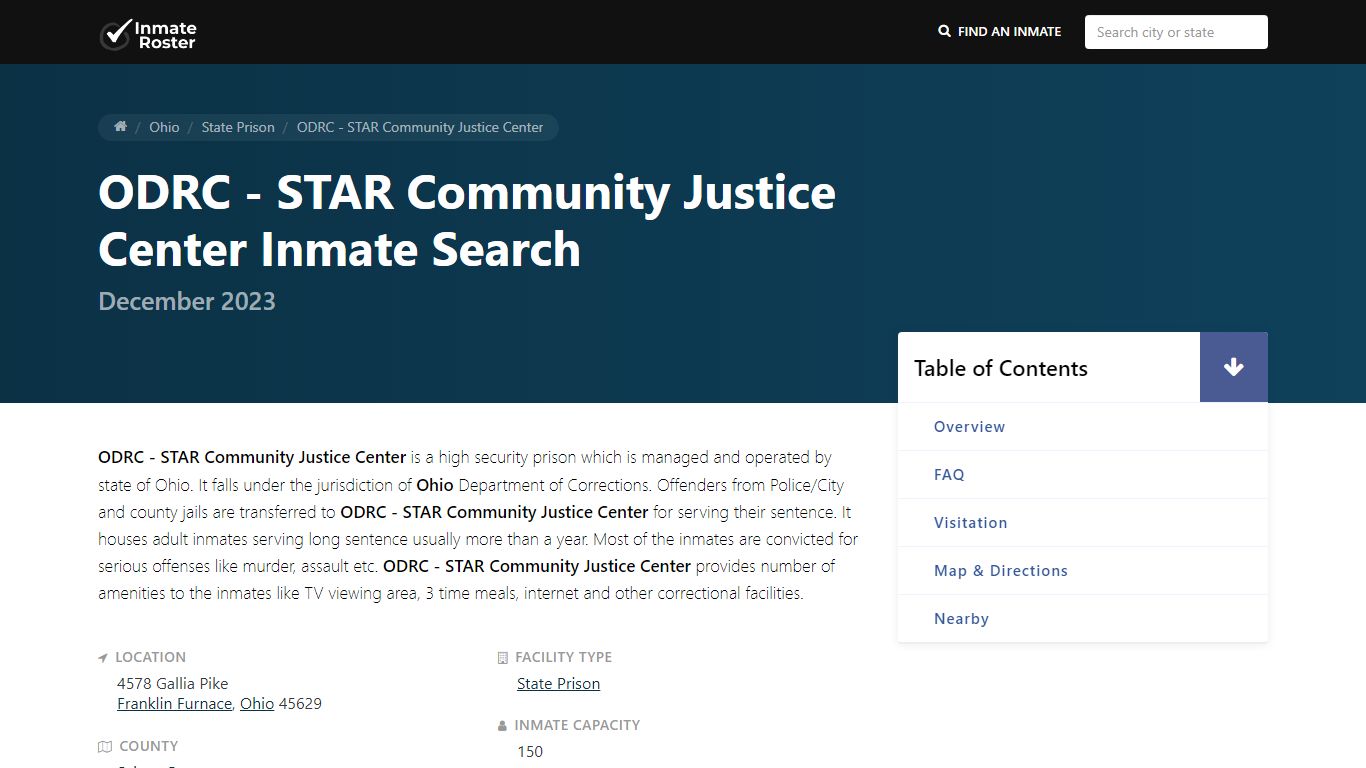The image size is (1366, 768).
Task: Focus the Search city or state field
Action: pyautogui.click(x=1176, y=32)
